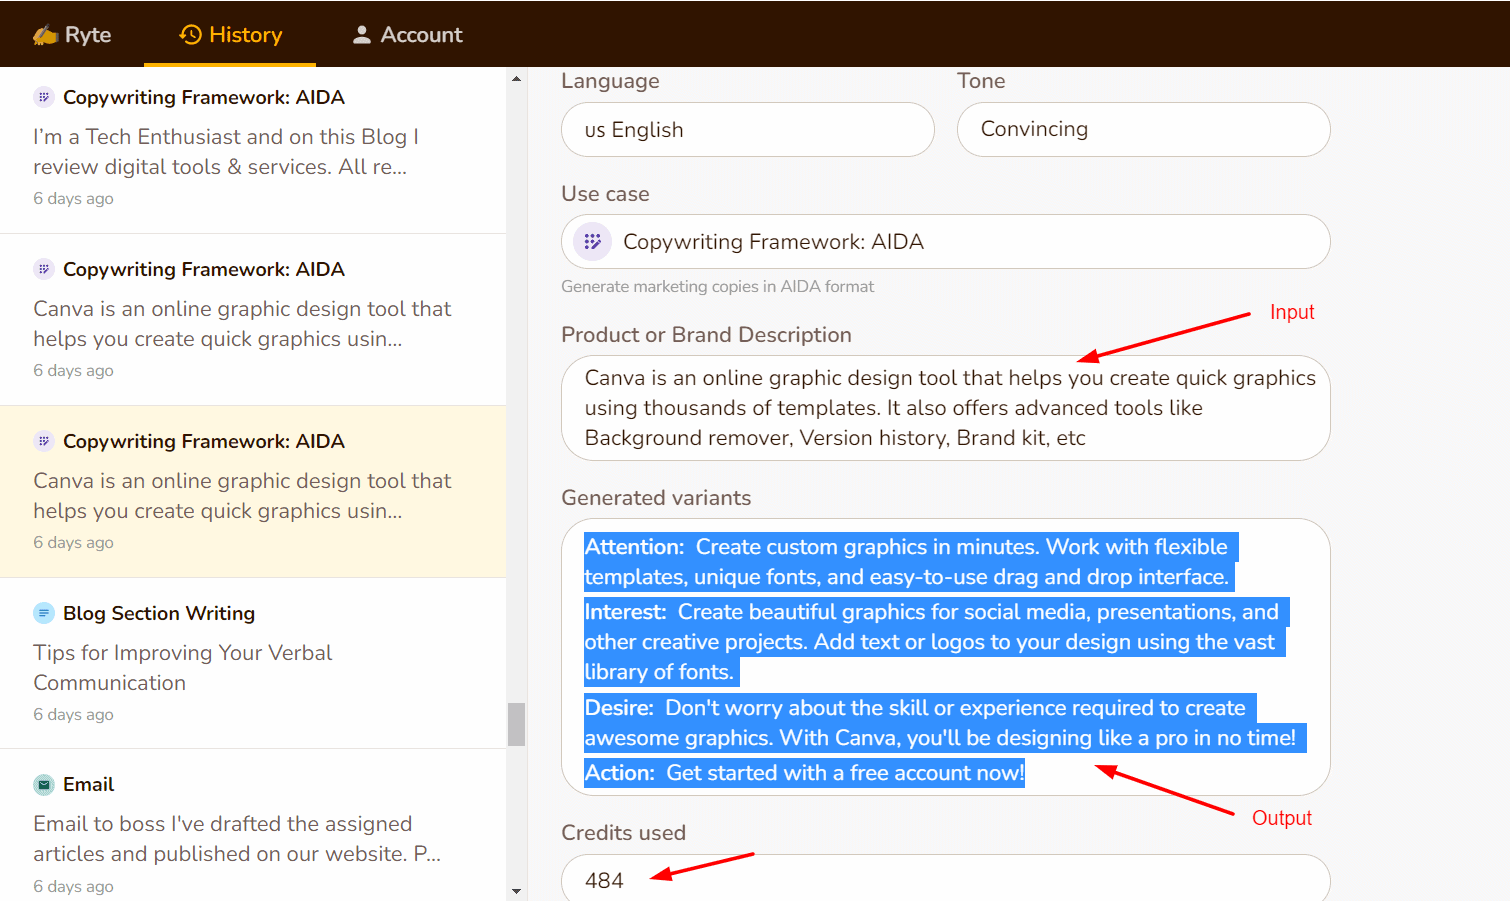Click the icon of the Tech Enthusiast entry
This screenshot has height=901, width=1510.
[44, 97]
